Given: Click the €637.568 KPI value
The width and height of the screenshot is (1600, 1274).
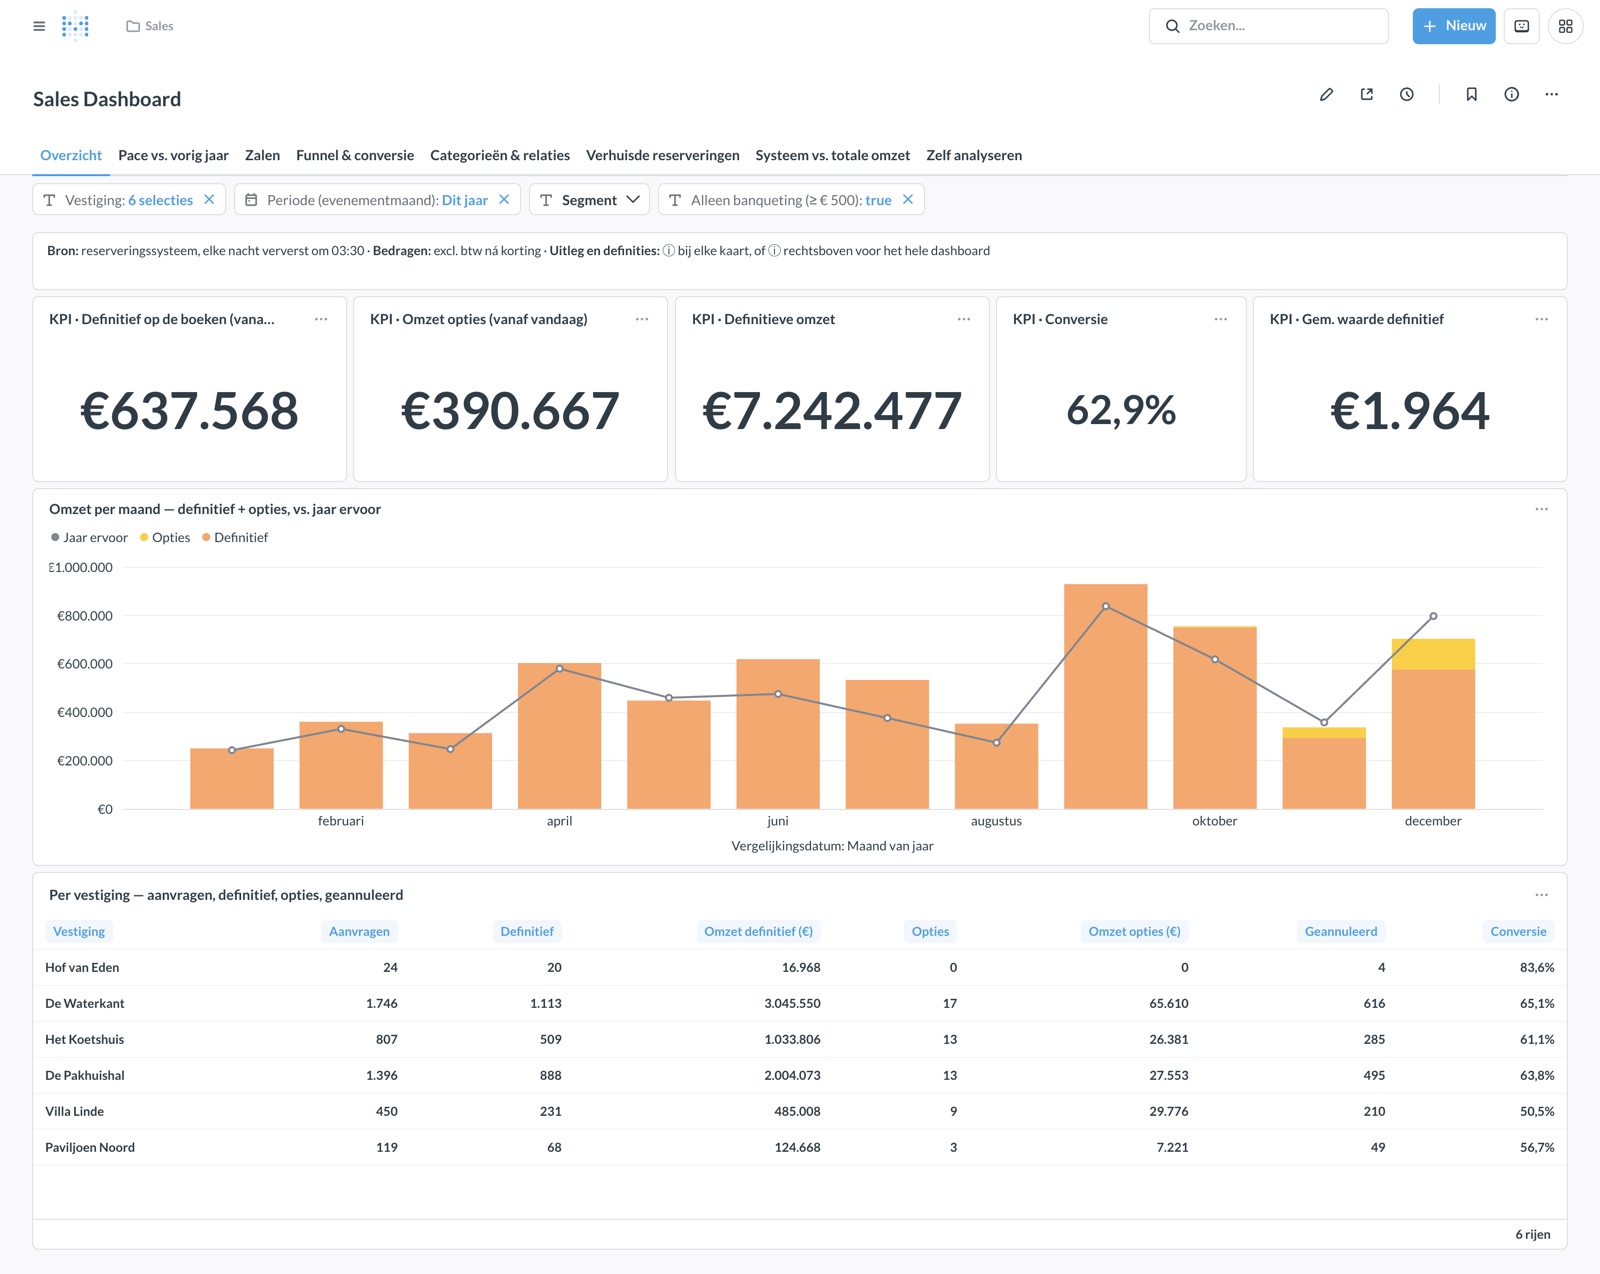Looking at the screenshot, I should pos(189,411).
